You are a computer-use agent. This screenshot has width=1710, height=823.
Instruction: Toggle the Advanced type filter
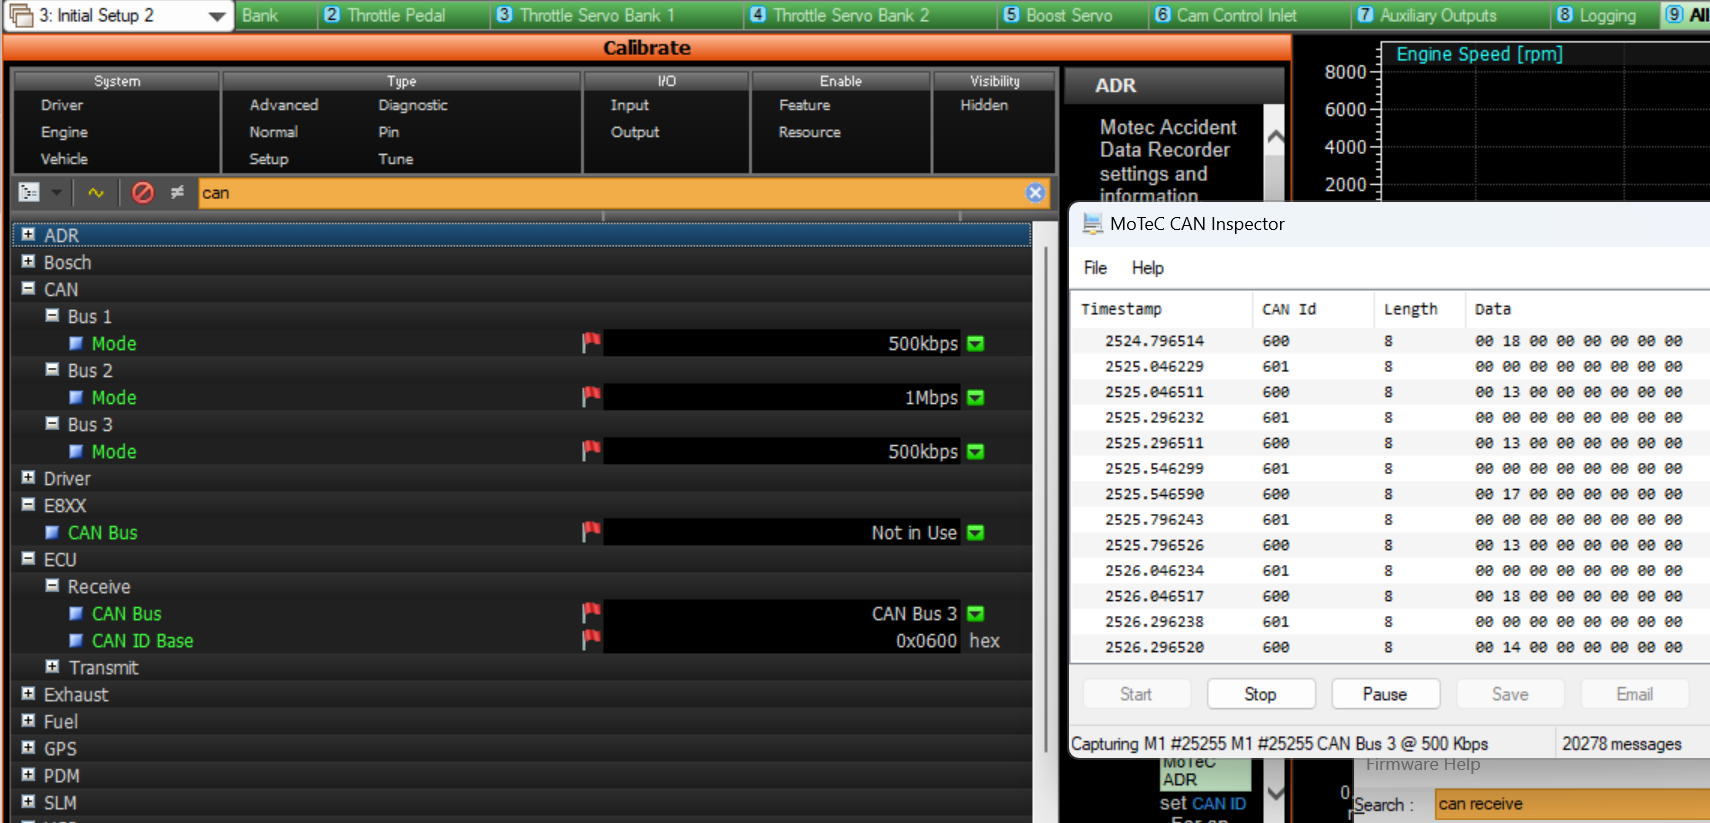tap(284, 105)
